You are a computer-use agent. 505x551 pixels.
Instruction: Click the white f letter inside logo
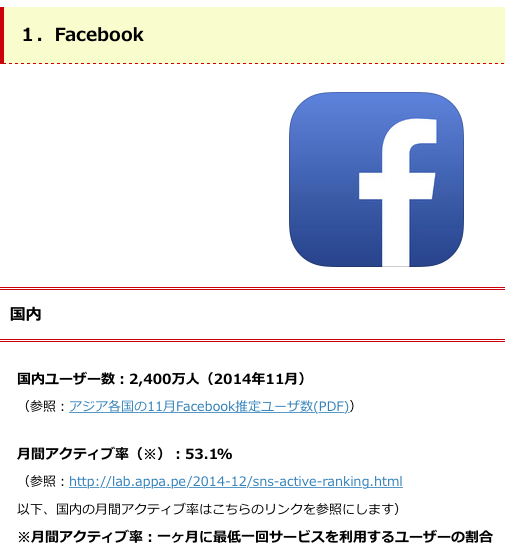coord(398,193)
